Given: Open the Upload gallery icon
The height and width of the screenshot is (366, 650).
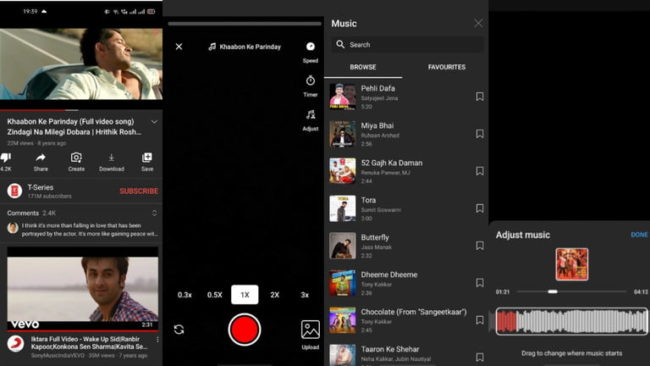Looking at the screenshot, I should pyautogui.click(x=310, y=330).
